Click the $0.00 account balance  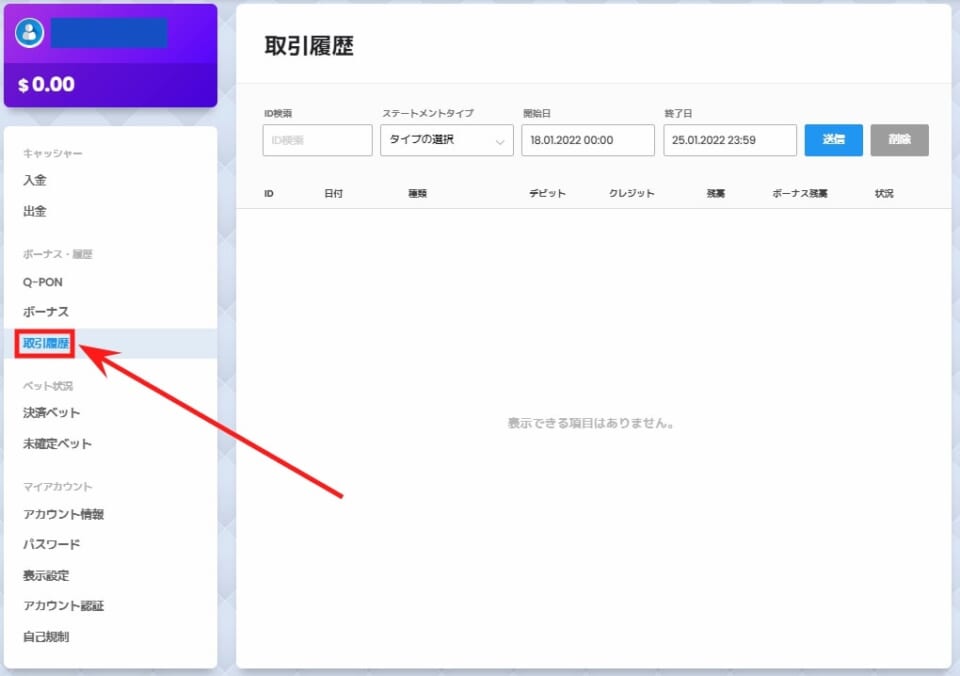47,84
